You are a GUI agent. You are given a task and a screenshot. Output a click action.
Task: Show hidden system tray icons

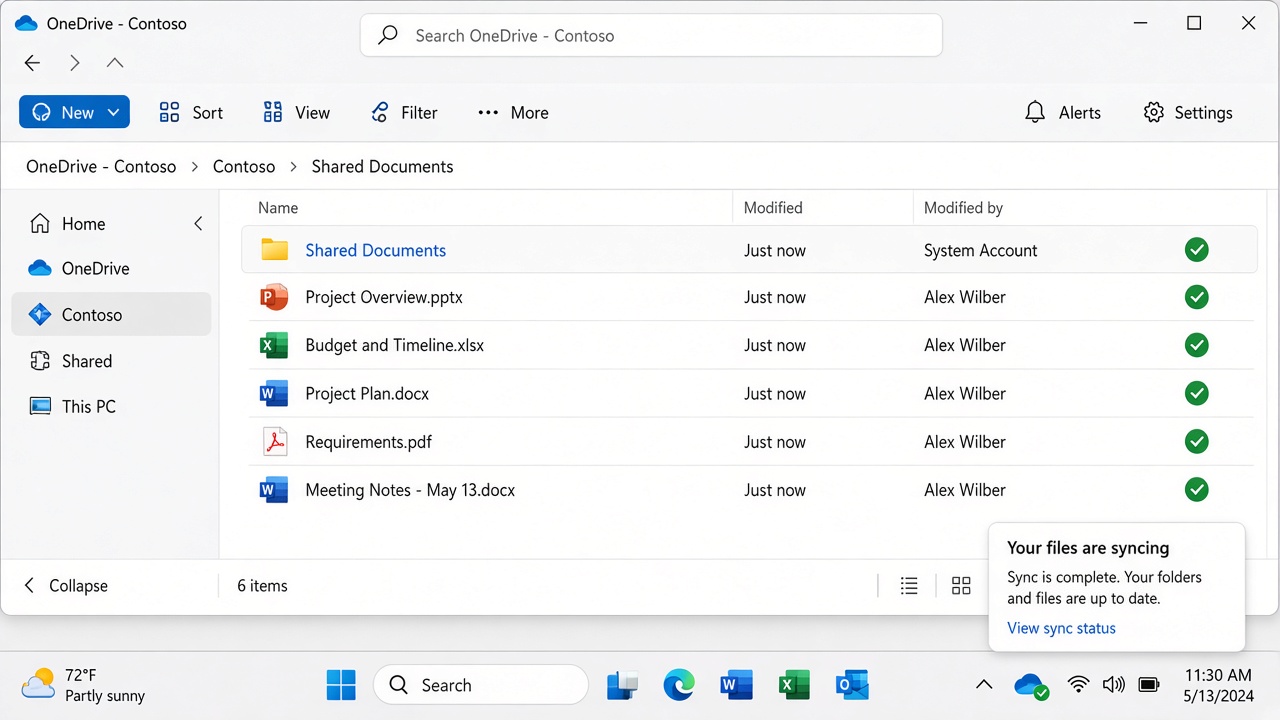coord(984,685)
